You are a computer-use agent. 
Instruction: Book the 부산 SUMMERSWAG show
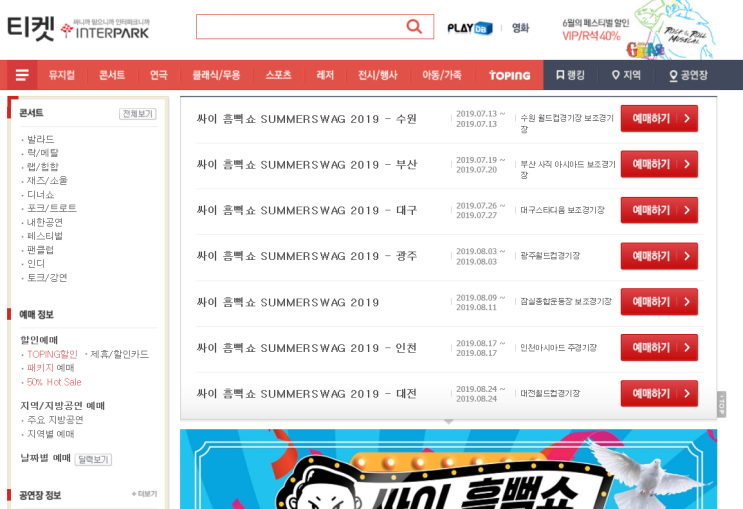point(659,164)
